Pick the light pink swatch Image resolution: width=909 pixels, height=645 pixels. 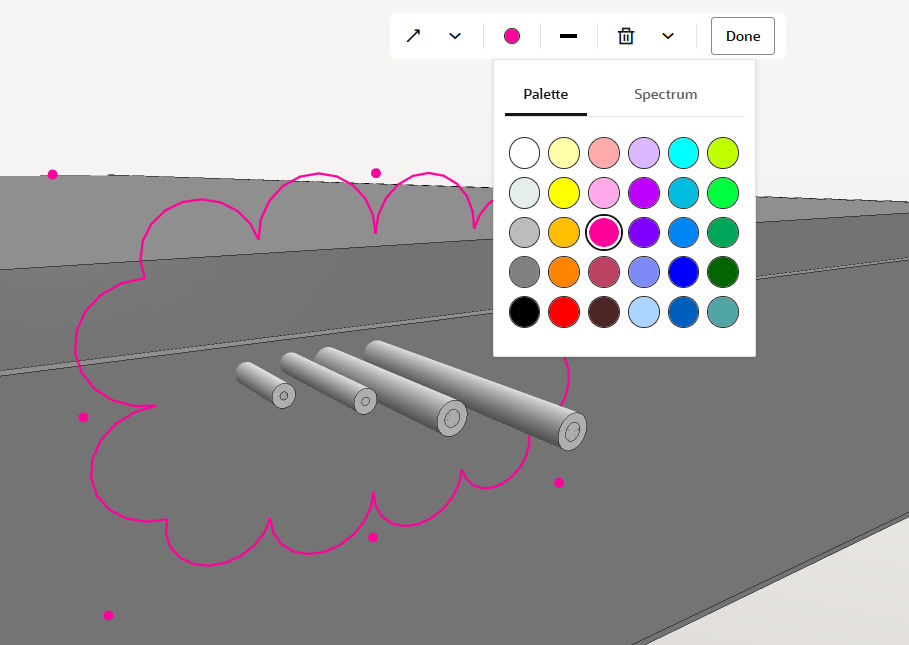pyautogui.click(x=604, y=193)
